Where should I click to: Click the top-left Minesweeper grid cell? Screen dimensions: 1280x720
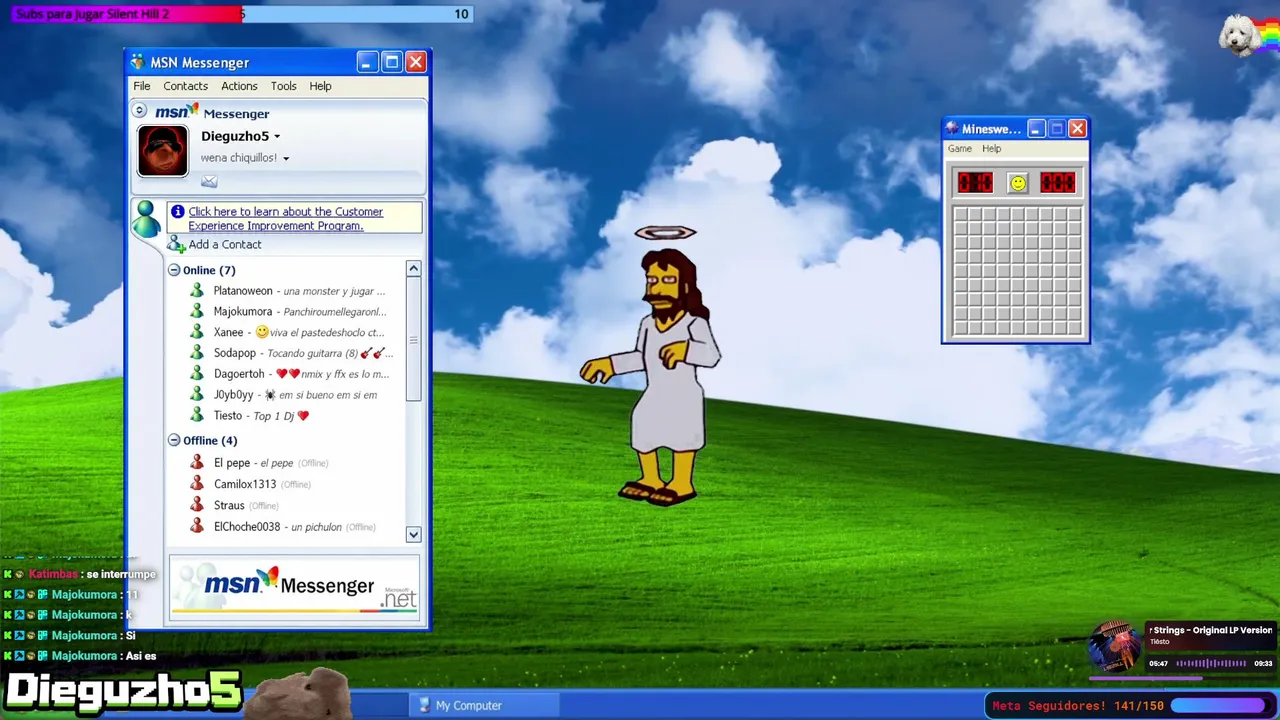pos(961,216)
